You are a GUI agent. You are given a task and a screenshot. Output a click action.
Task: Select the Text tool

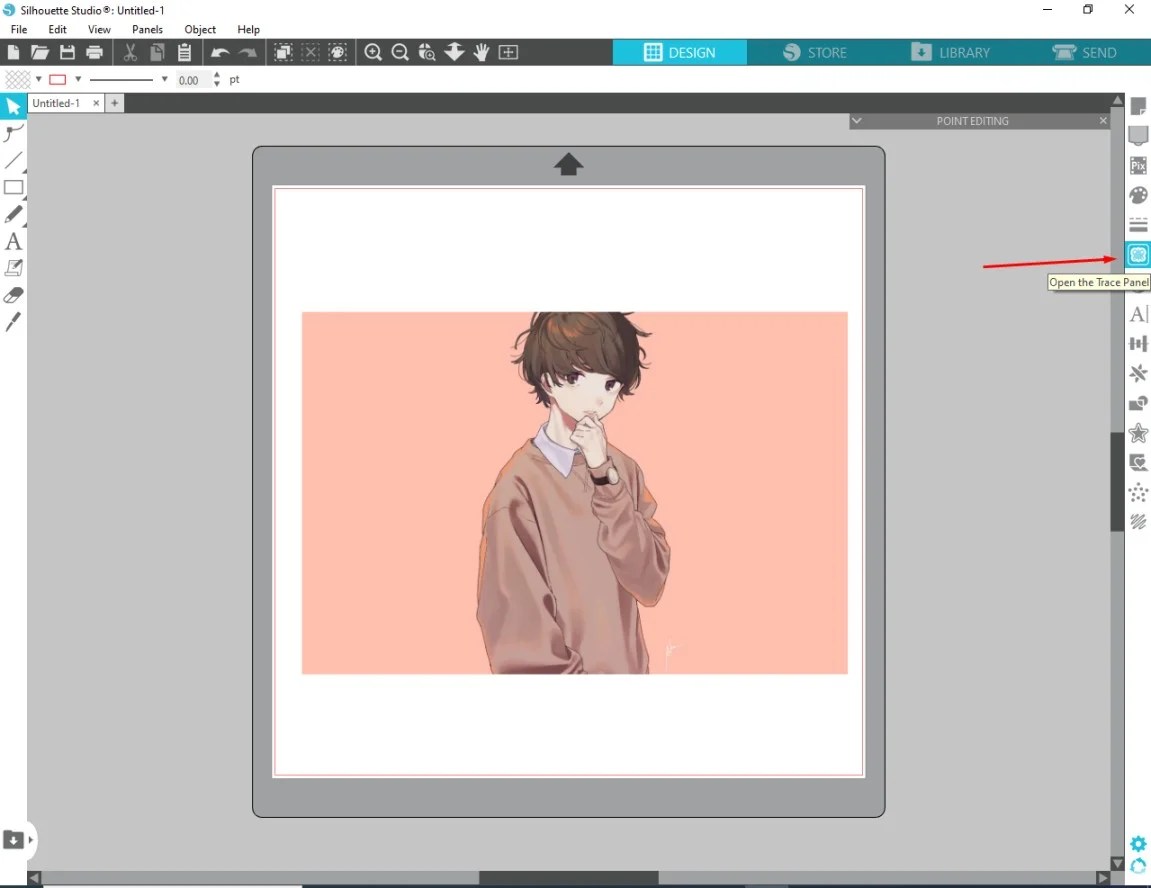click(x=13, y=241)
